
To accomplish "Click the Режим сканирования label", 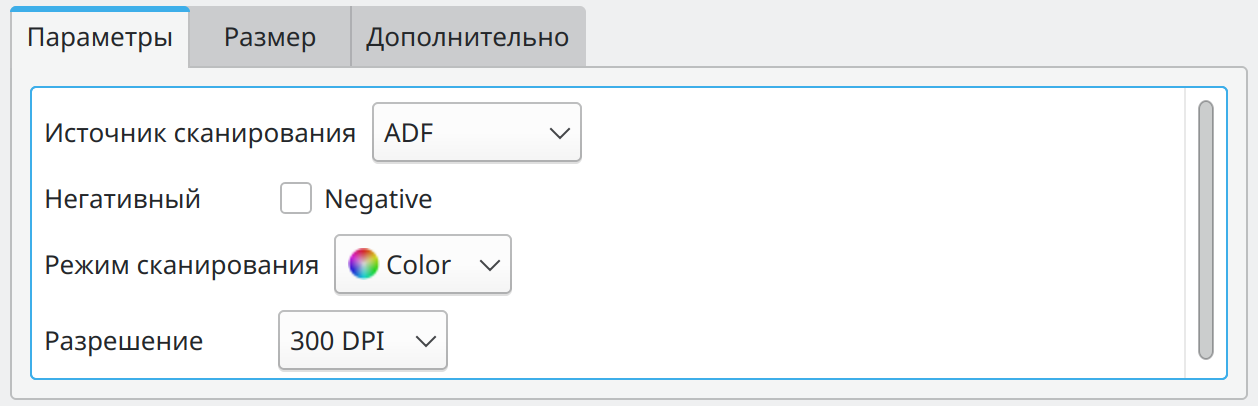I will click(182, 265).
